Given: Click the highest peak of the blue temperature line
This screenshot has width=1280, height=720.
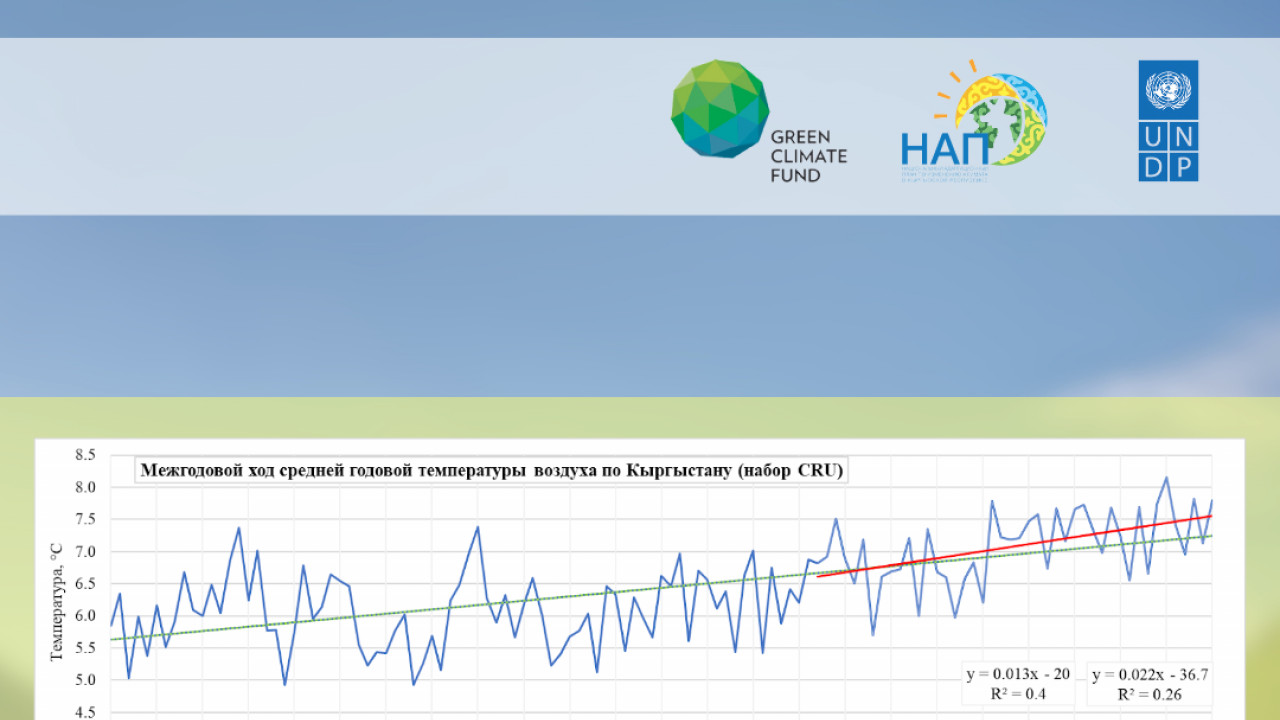Looking at the screenshot, I should click(x=1166, y=479).
